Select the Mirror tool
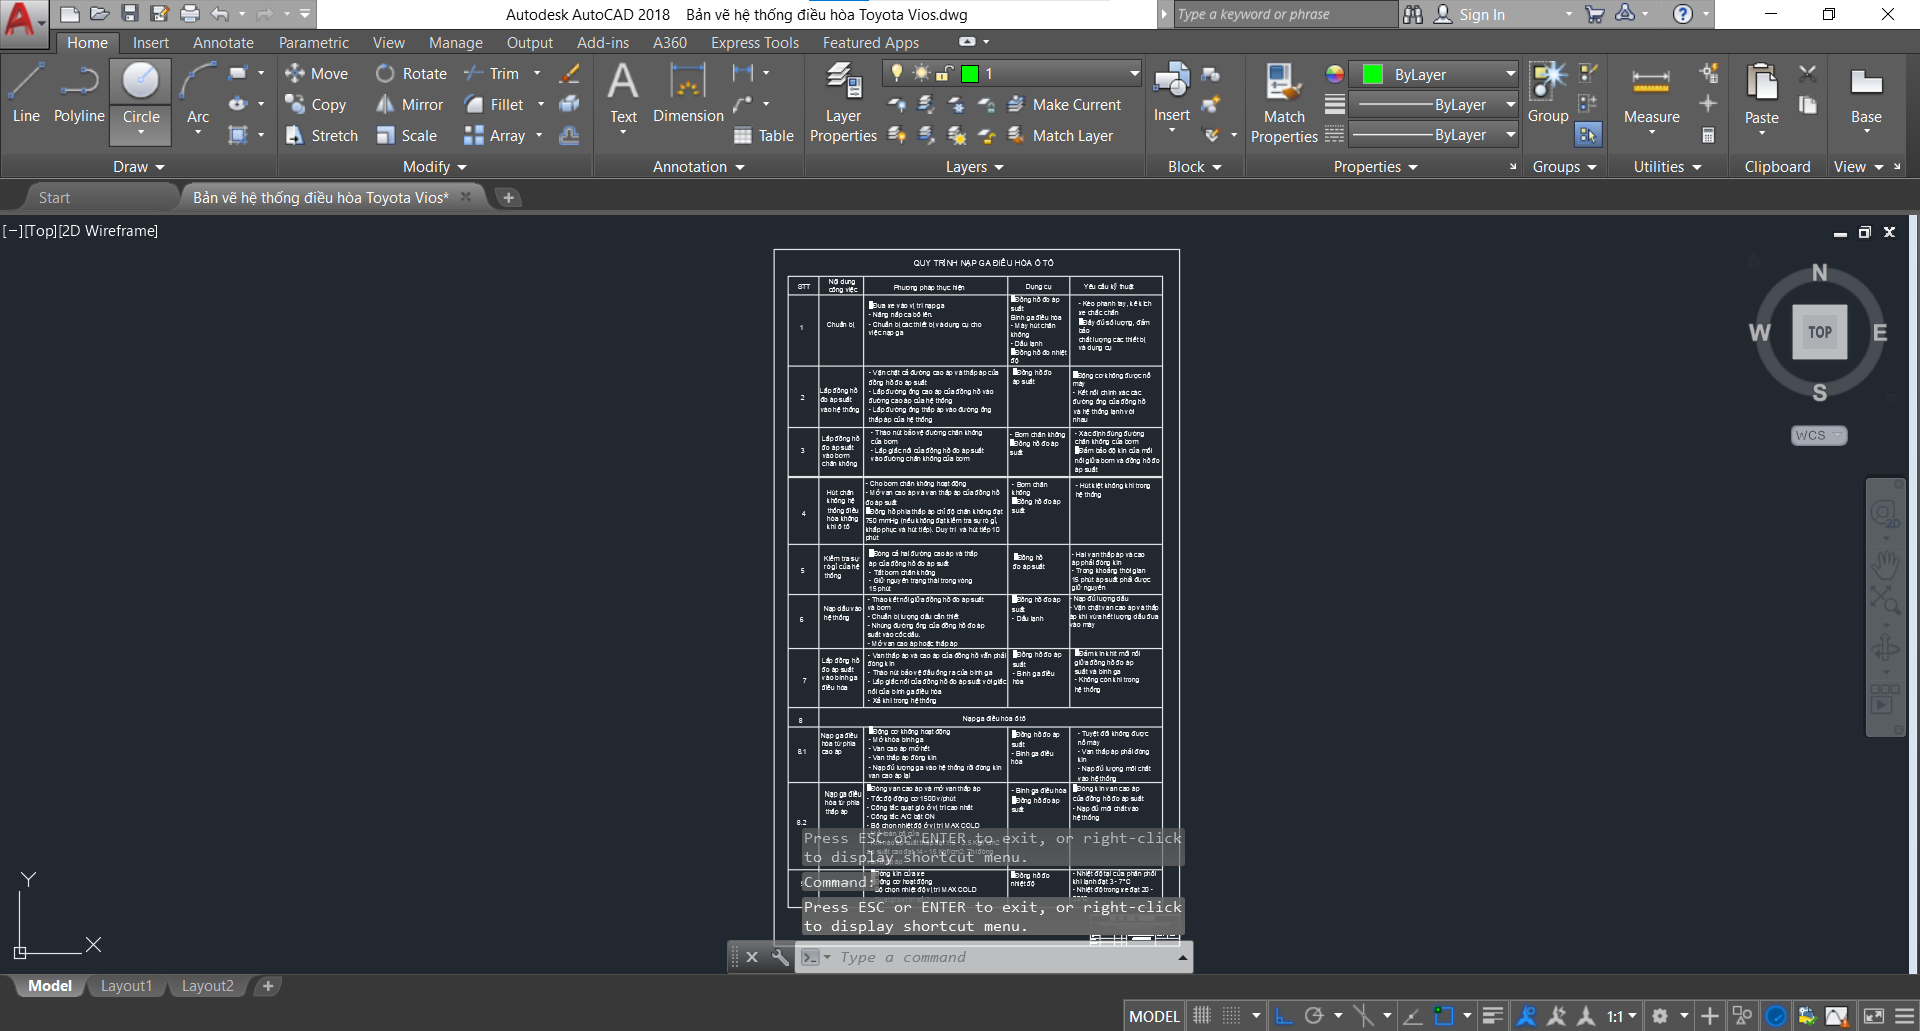This screenshot has height=1031, width=1920. 410,105
